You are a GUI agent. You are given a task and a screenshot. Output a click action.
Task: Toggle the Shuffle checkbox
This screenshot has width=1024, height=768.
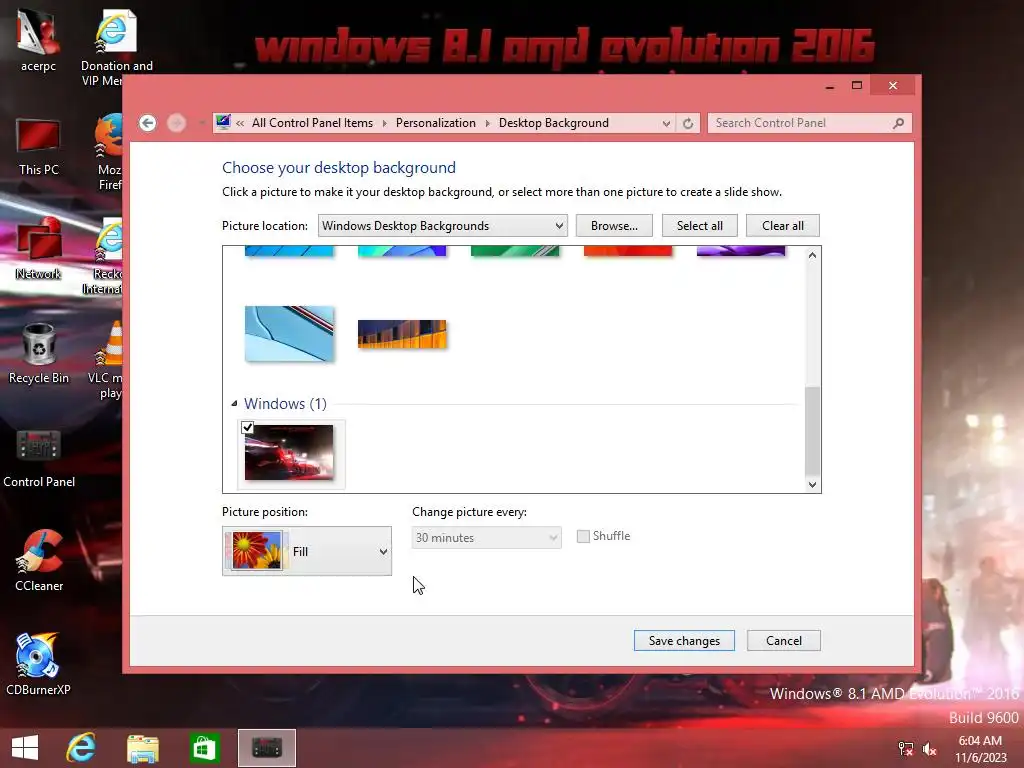583,536
